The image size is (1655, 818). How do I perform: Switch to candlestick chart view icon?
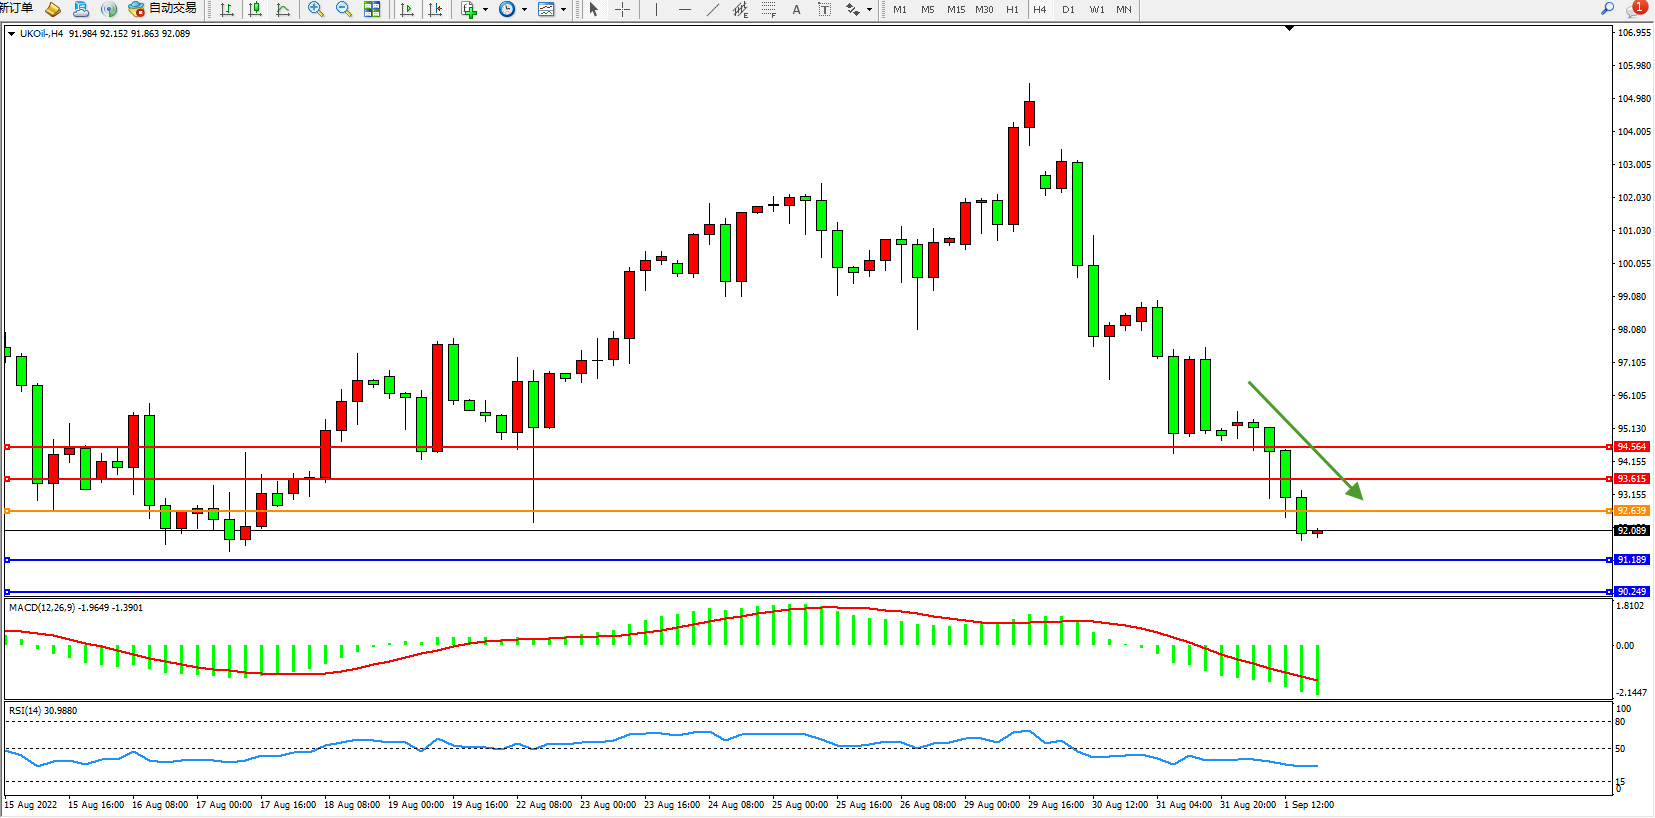(x=255, y=10)
